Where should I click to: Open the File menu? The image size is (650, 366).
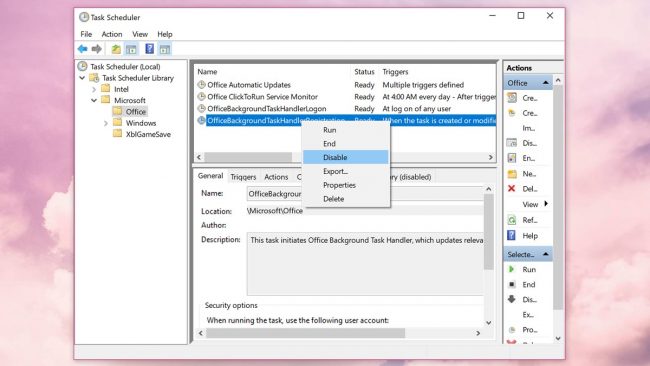pyautogui.click(x=86, y=34)
